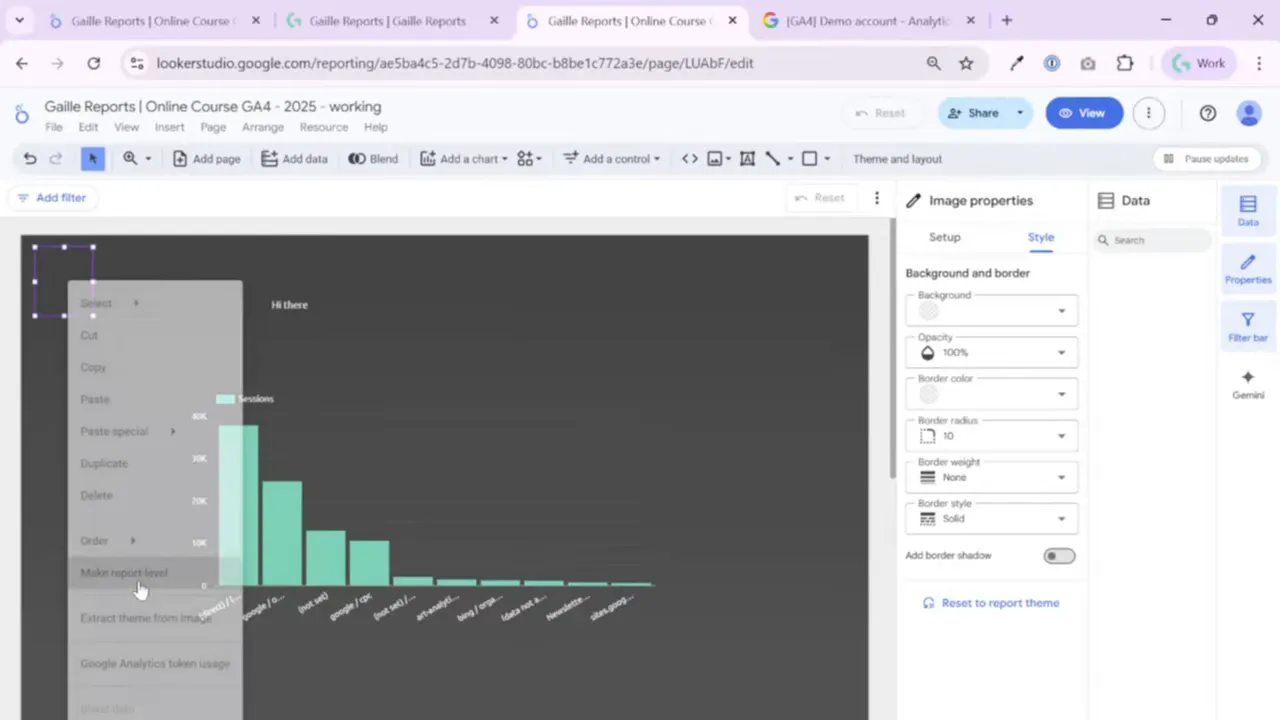The height and width of the screenshot is (720, 1280).
Task: Toggle the Add border shadow switch
Action: (x=1058, y=555)
